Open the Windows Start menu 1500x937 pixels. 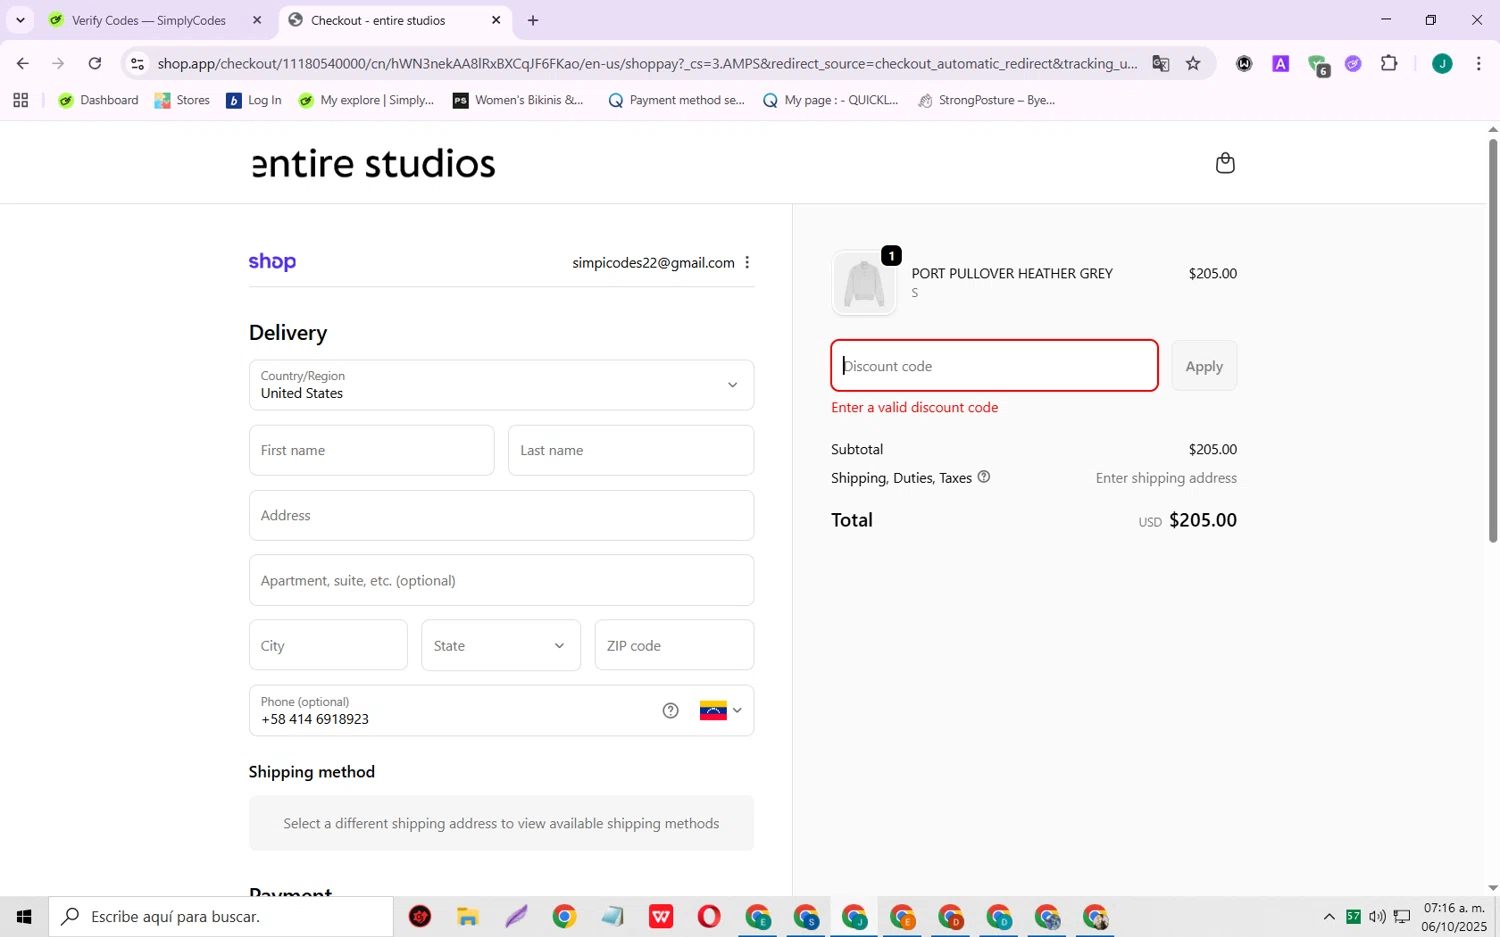[x=24, y=916]
